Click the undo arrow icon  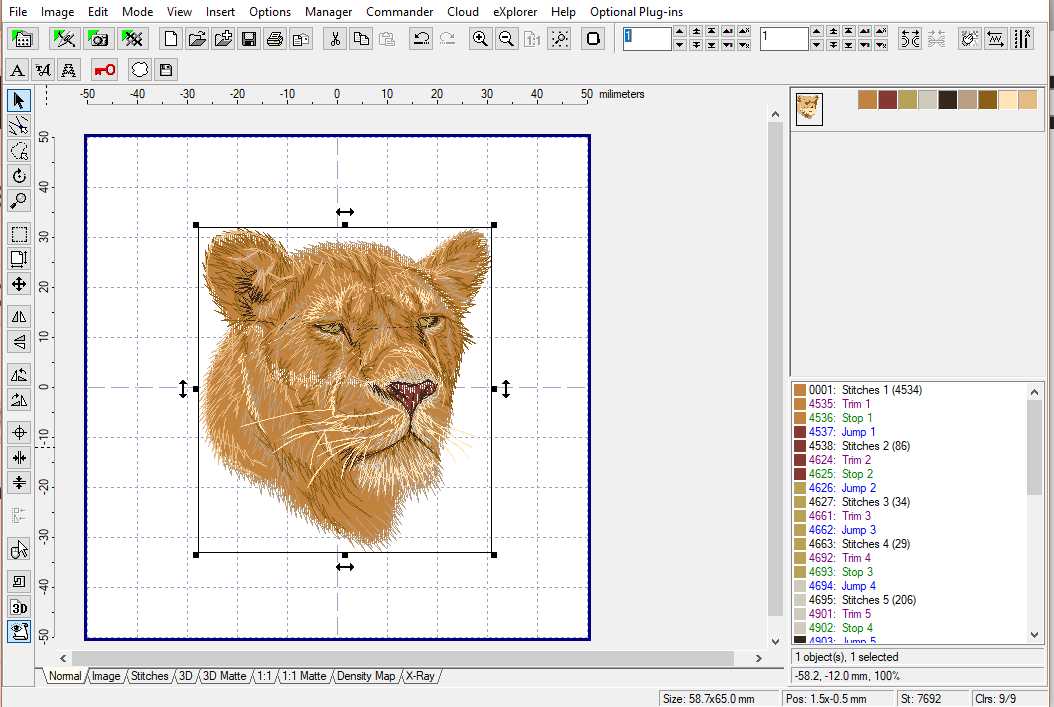coord(421,39)
